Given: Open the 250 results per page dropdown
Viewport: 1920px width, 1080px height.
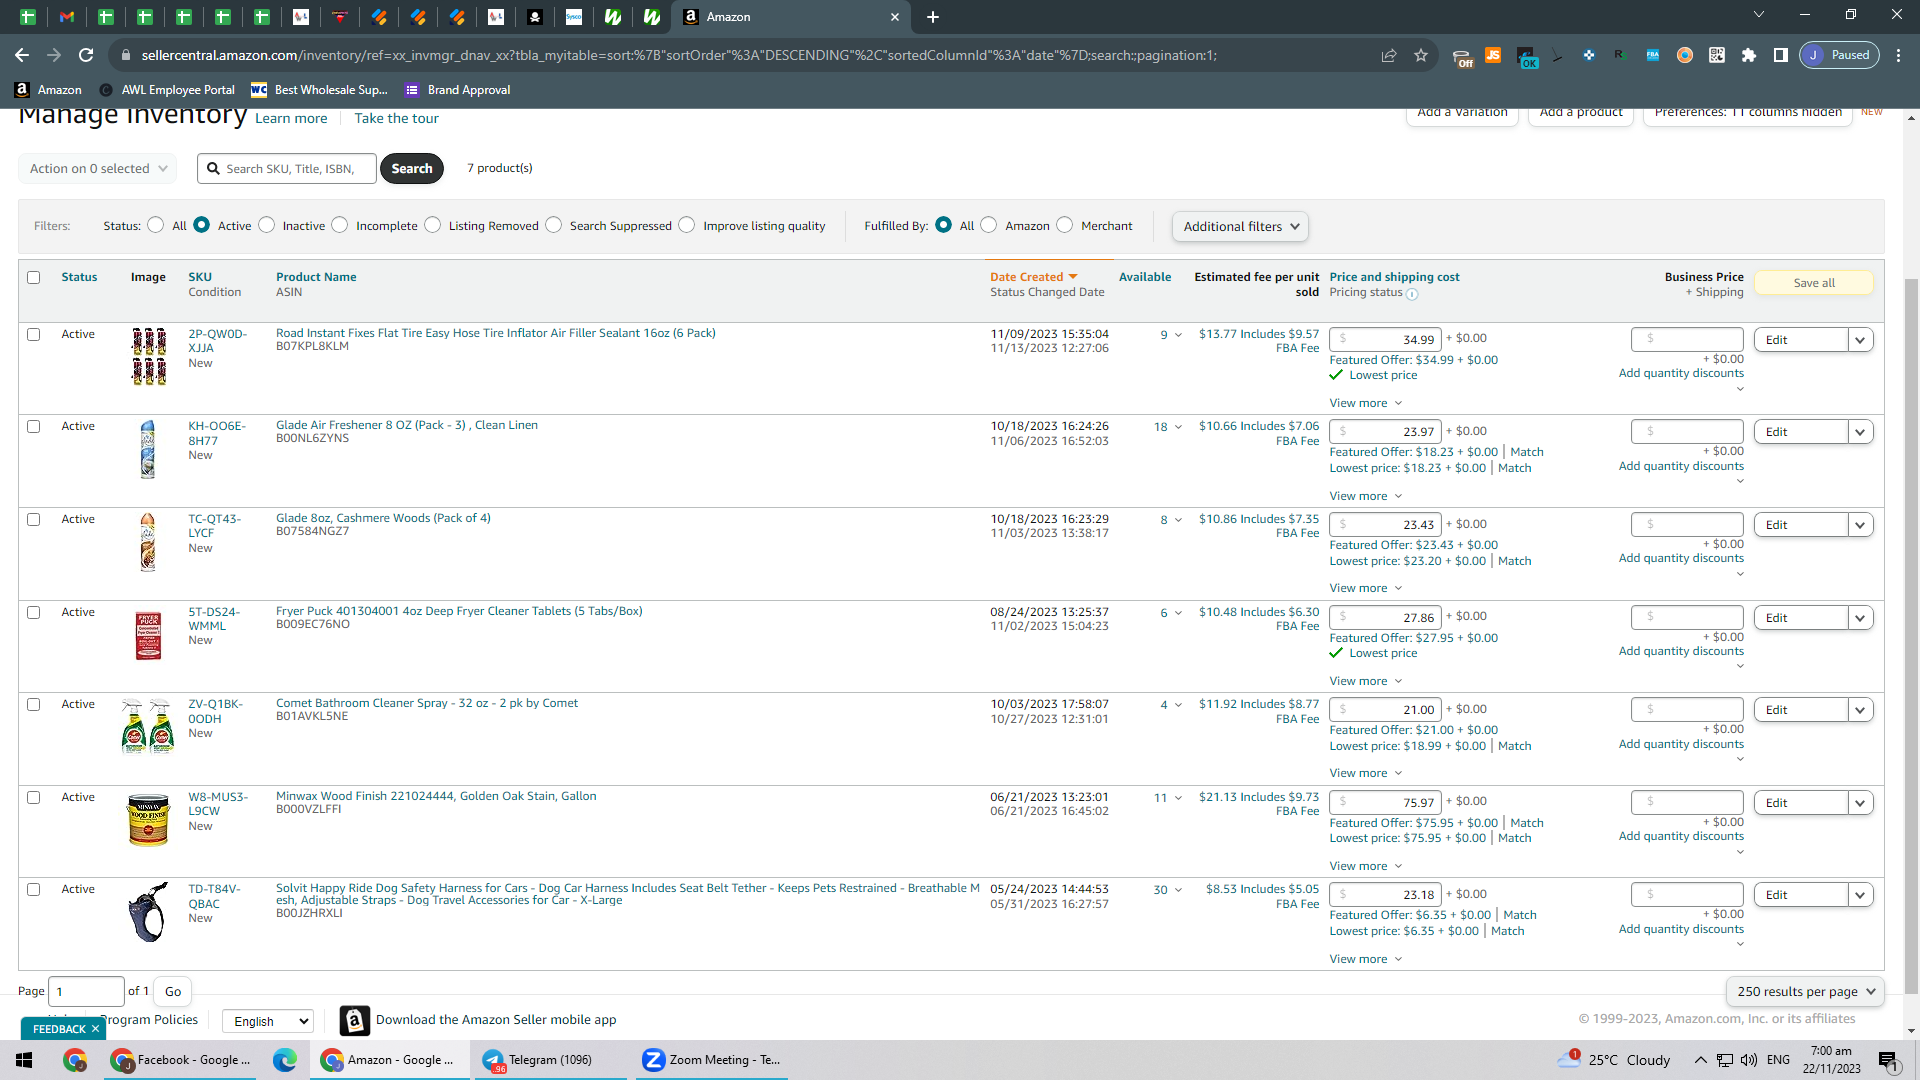Looking at the screenshot, I should point(1805,992).
